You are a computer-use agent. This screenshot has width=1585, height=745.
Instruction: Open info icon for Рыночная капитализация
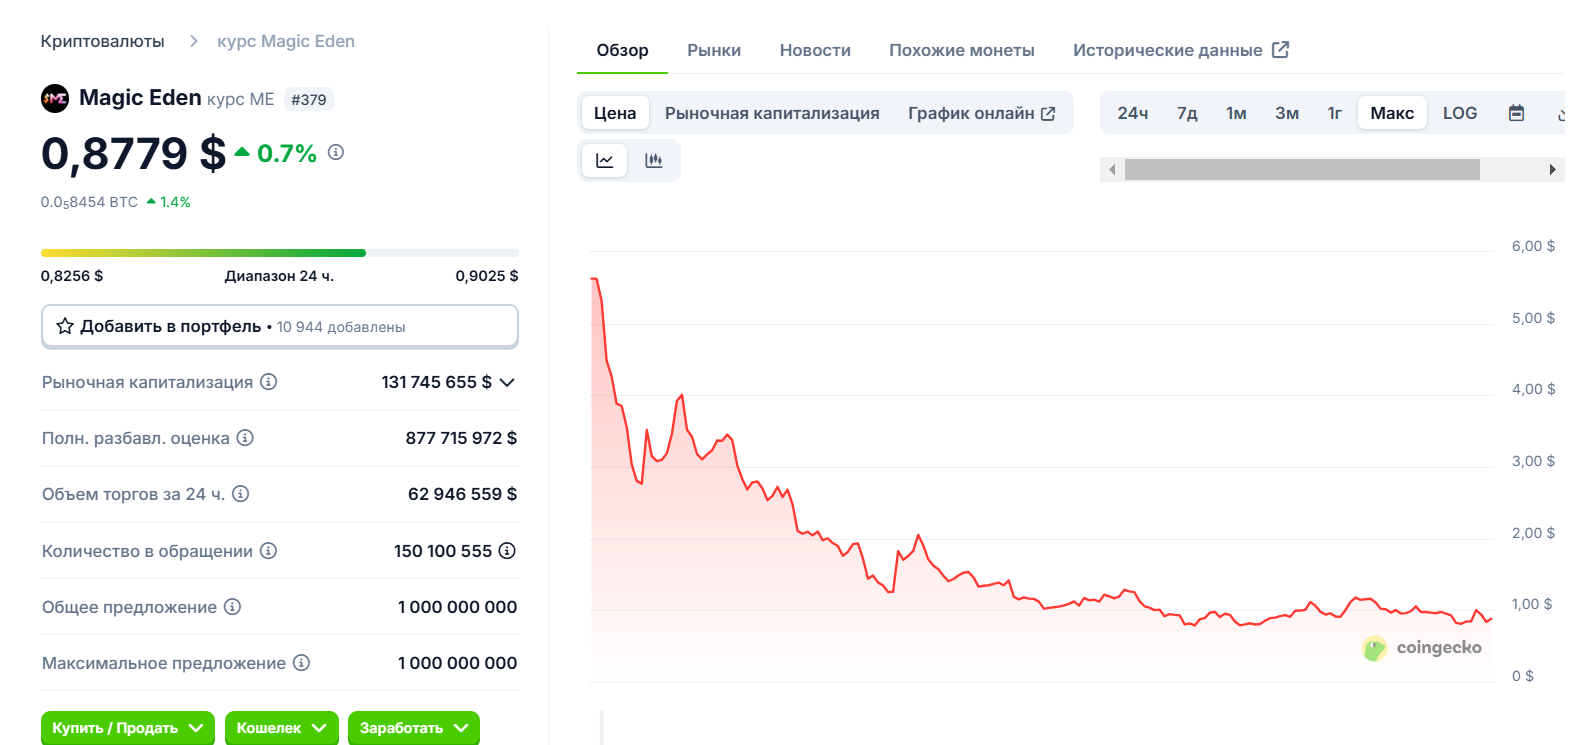(268, 382)
